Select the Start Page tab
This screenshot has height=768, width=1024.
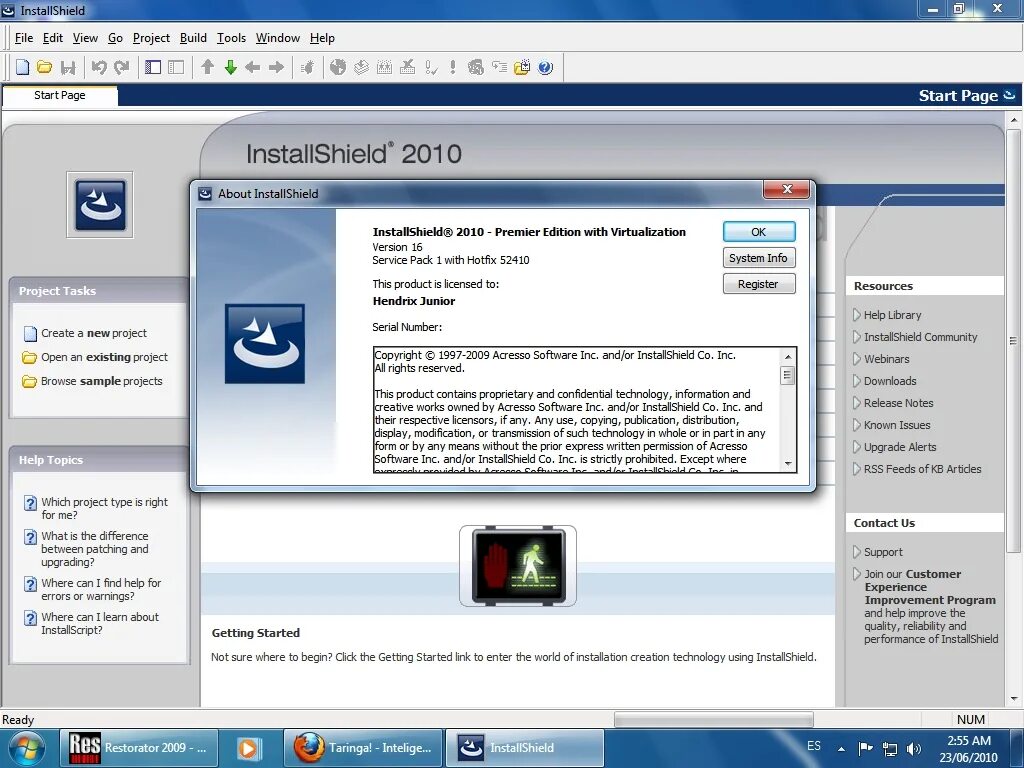(x=59, y=95)
